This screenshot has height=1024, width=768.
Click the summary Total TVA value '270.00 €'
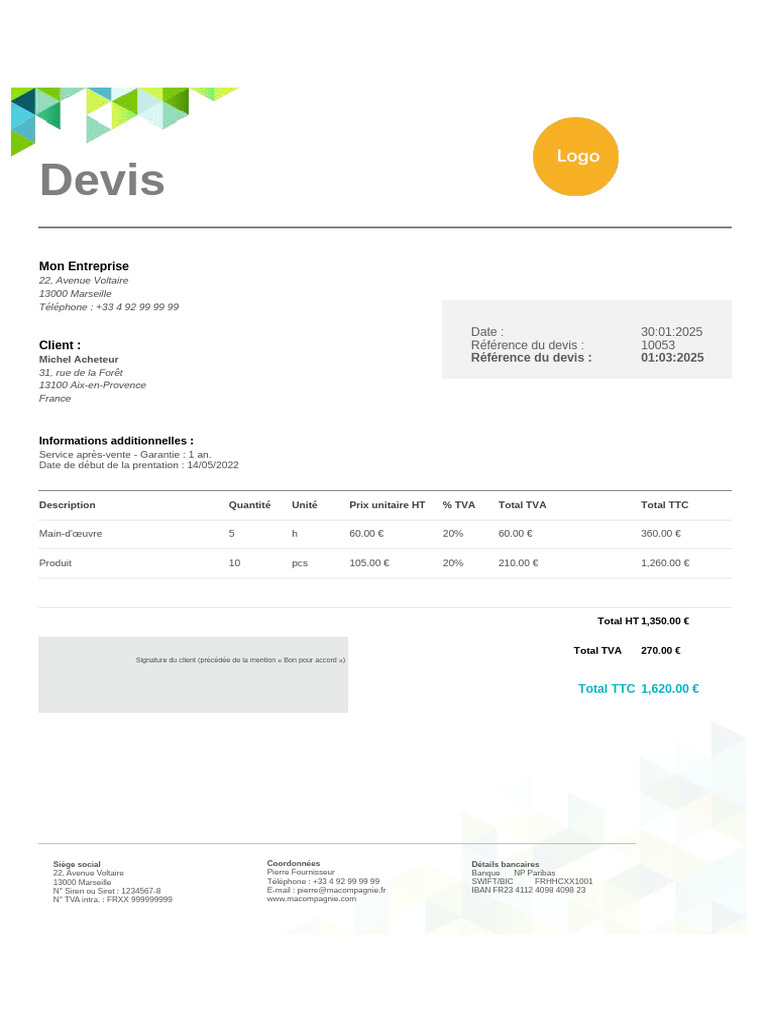(x=660, y=650)
